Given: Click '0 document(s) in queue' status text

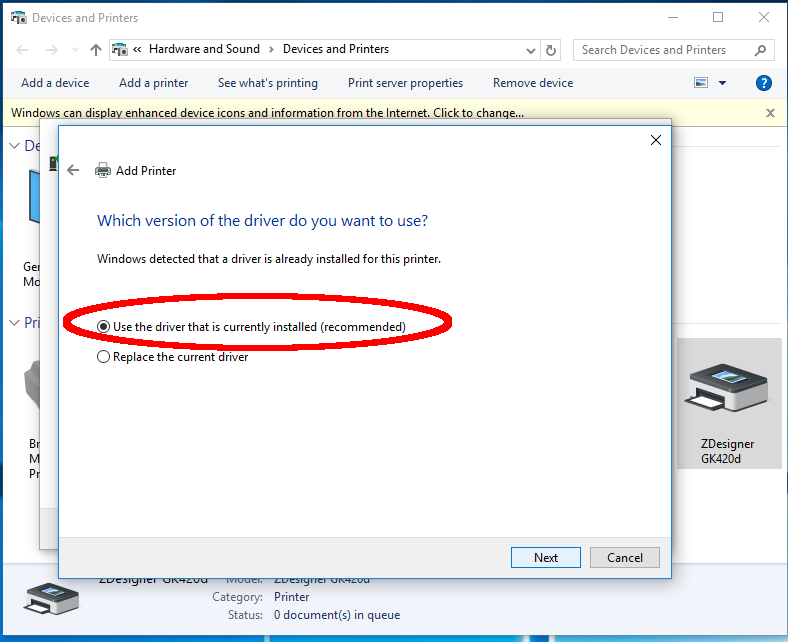Looking at the screenshot, I should 337,615.
